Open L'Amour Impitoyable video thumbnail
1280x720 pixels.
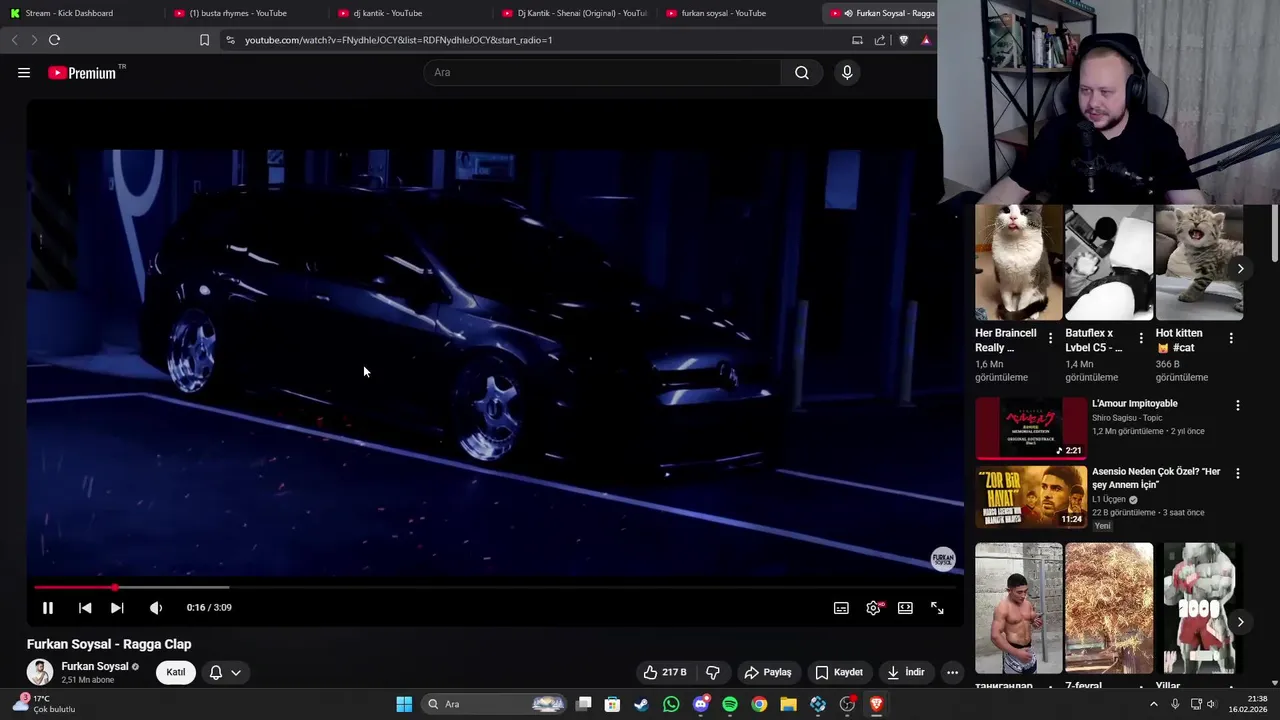(1031, 428)
